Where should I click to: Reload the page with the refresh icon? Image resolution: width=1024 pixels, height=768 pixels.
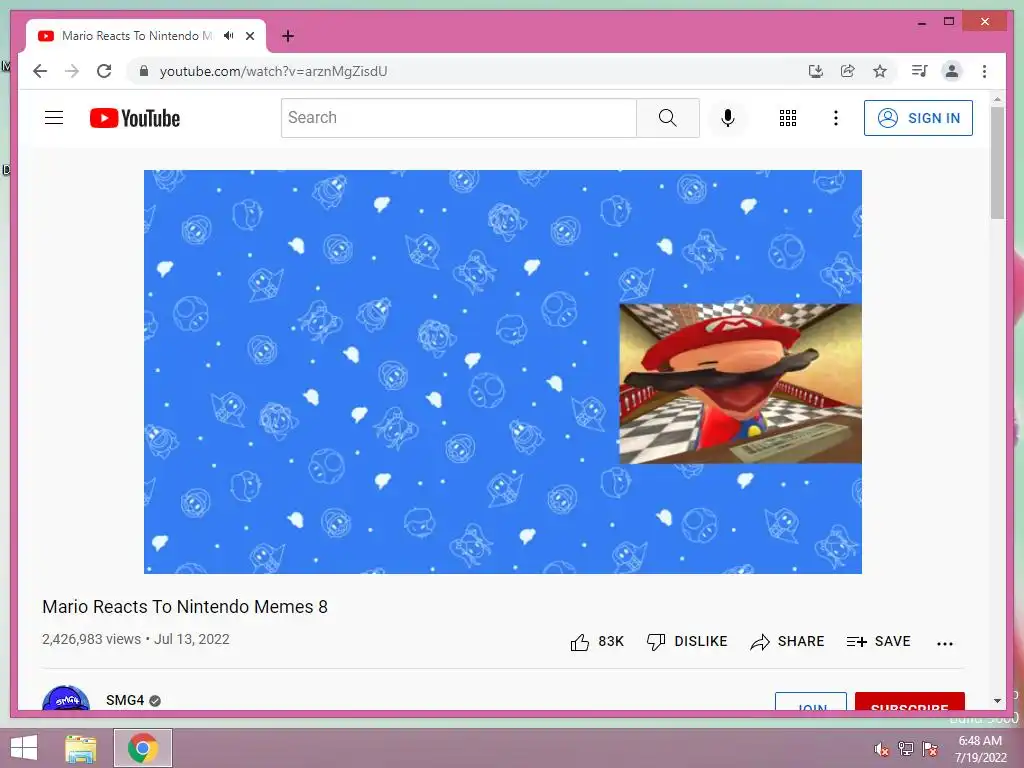point(104,71)
